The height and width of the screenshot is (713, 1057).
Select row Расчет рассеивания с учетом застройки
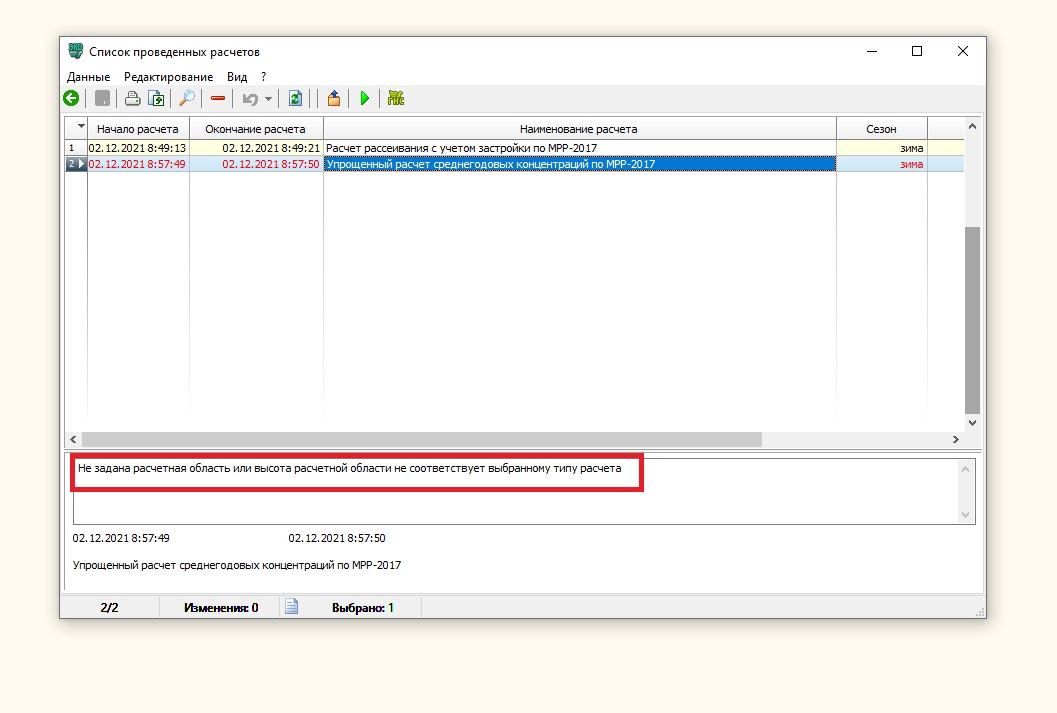tap(578, 148)
